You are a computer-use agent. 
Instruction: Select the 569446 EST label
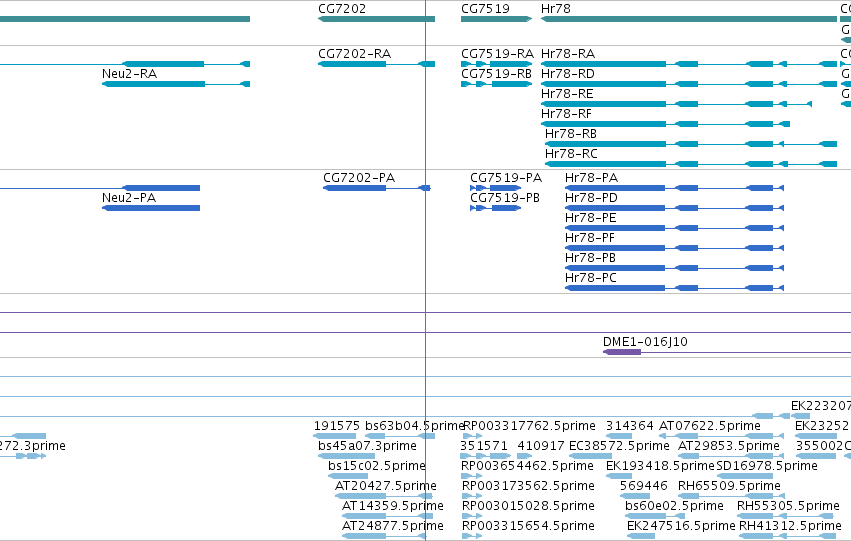[644, 486]
